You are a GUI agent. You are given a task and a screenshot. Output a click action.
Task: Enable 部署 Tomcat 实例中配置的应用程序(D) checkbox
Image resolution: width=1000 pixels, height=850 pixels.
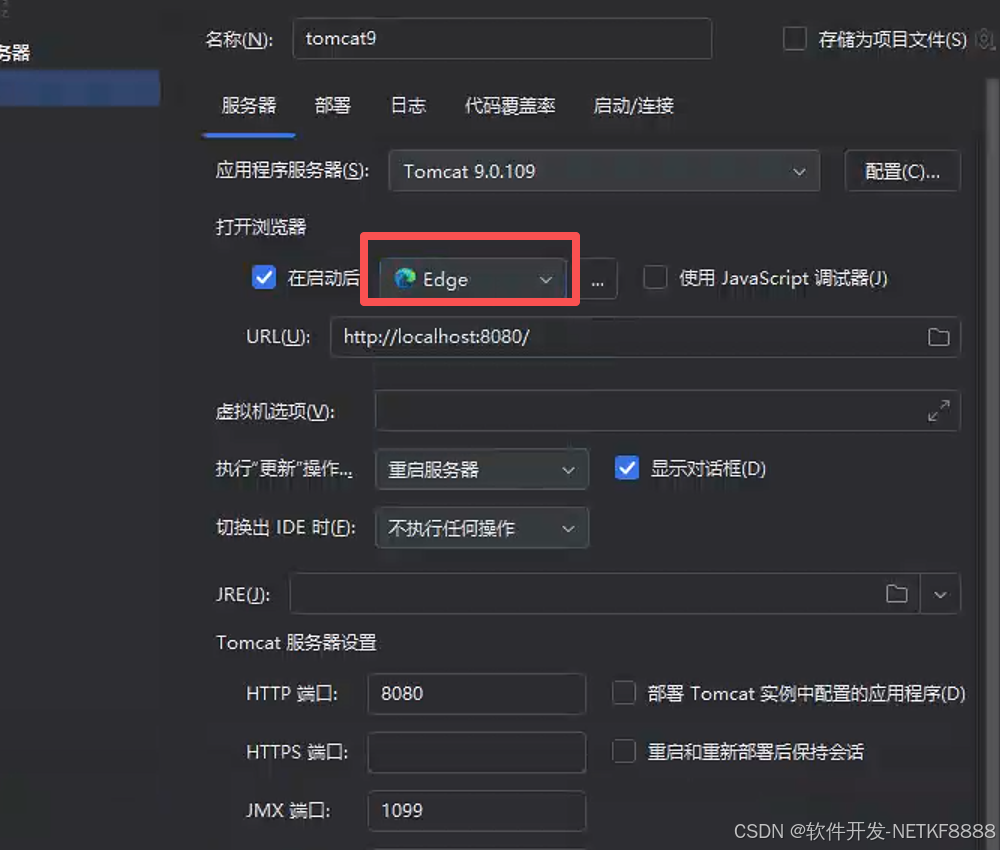(x=624, y=692)
